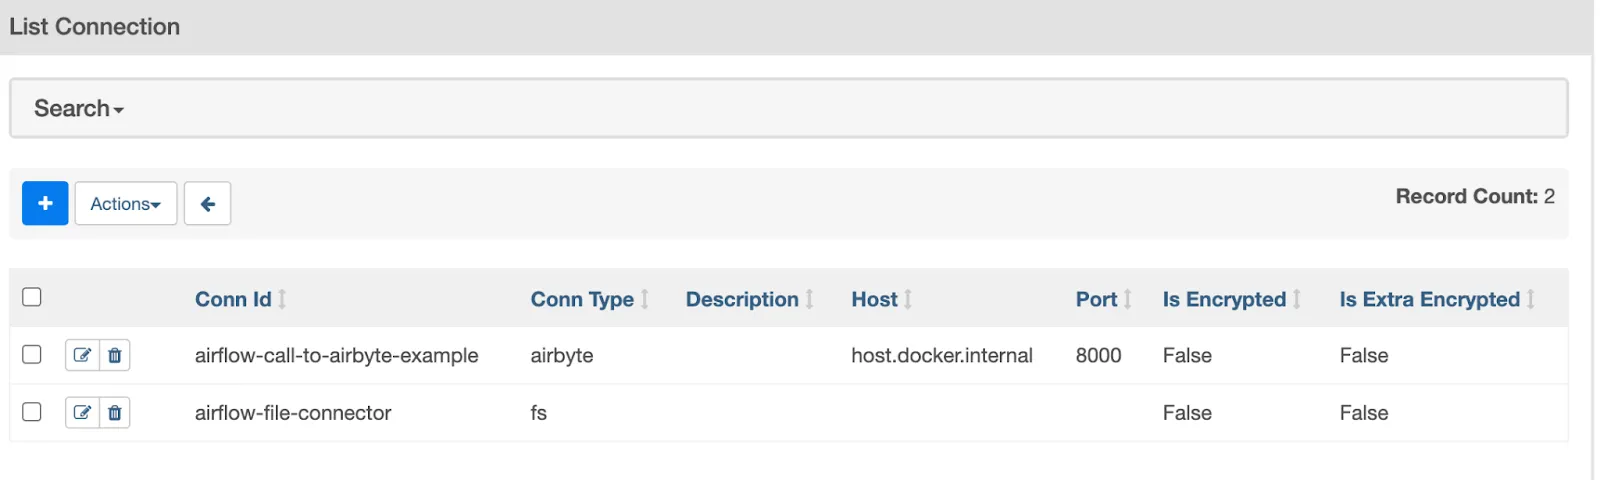Delete the airflow-call-to-airbyte-example connection
This screenshot has height=480, width=1600.
[115, 355]
